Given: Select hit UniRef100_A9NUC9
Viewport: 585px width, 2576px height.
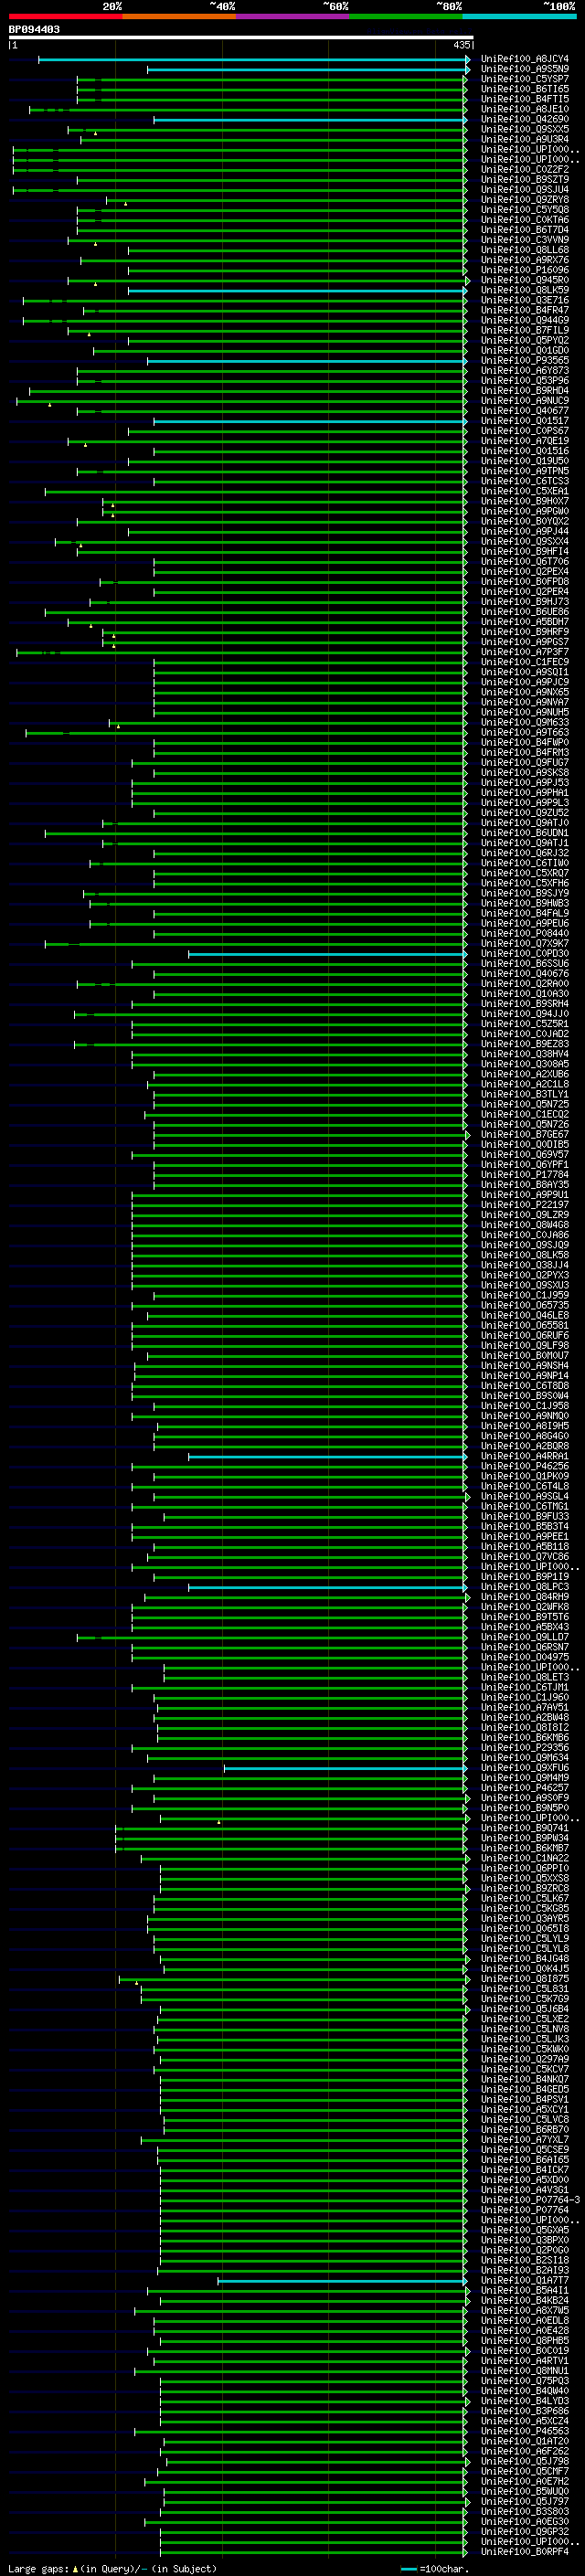Looking at the screenshot, I should coord(525,401).
